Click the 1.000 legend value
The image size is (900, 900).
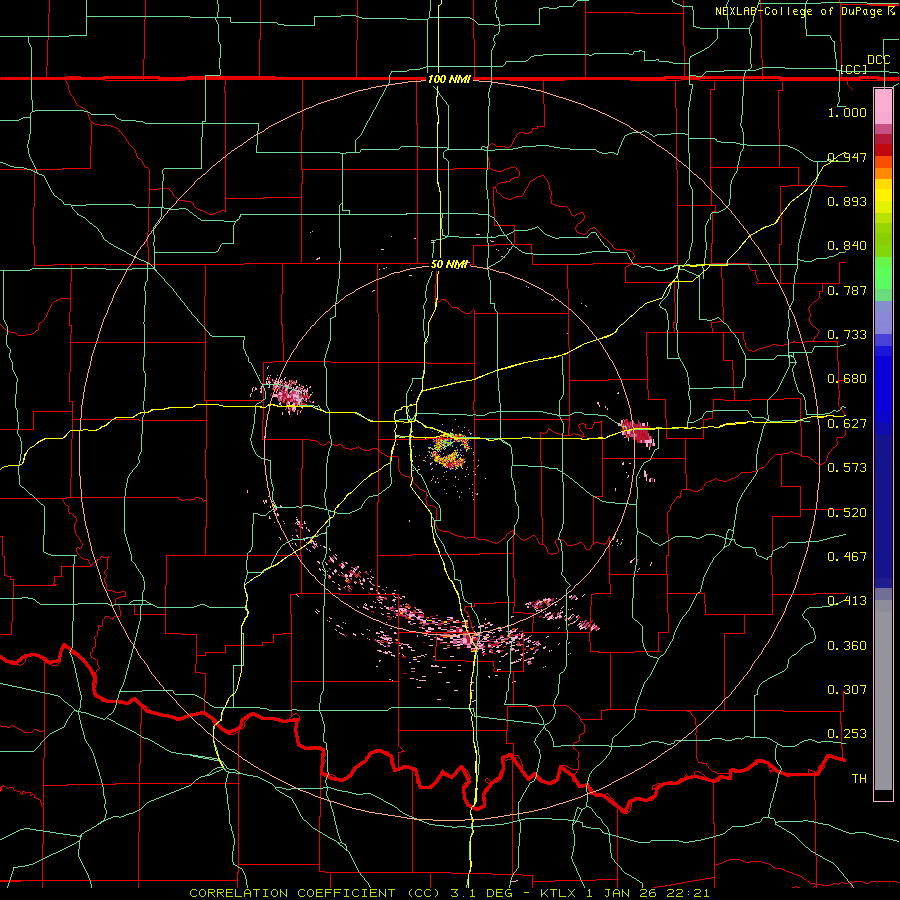(847, 112)
